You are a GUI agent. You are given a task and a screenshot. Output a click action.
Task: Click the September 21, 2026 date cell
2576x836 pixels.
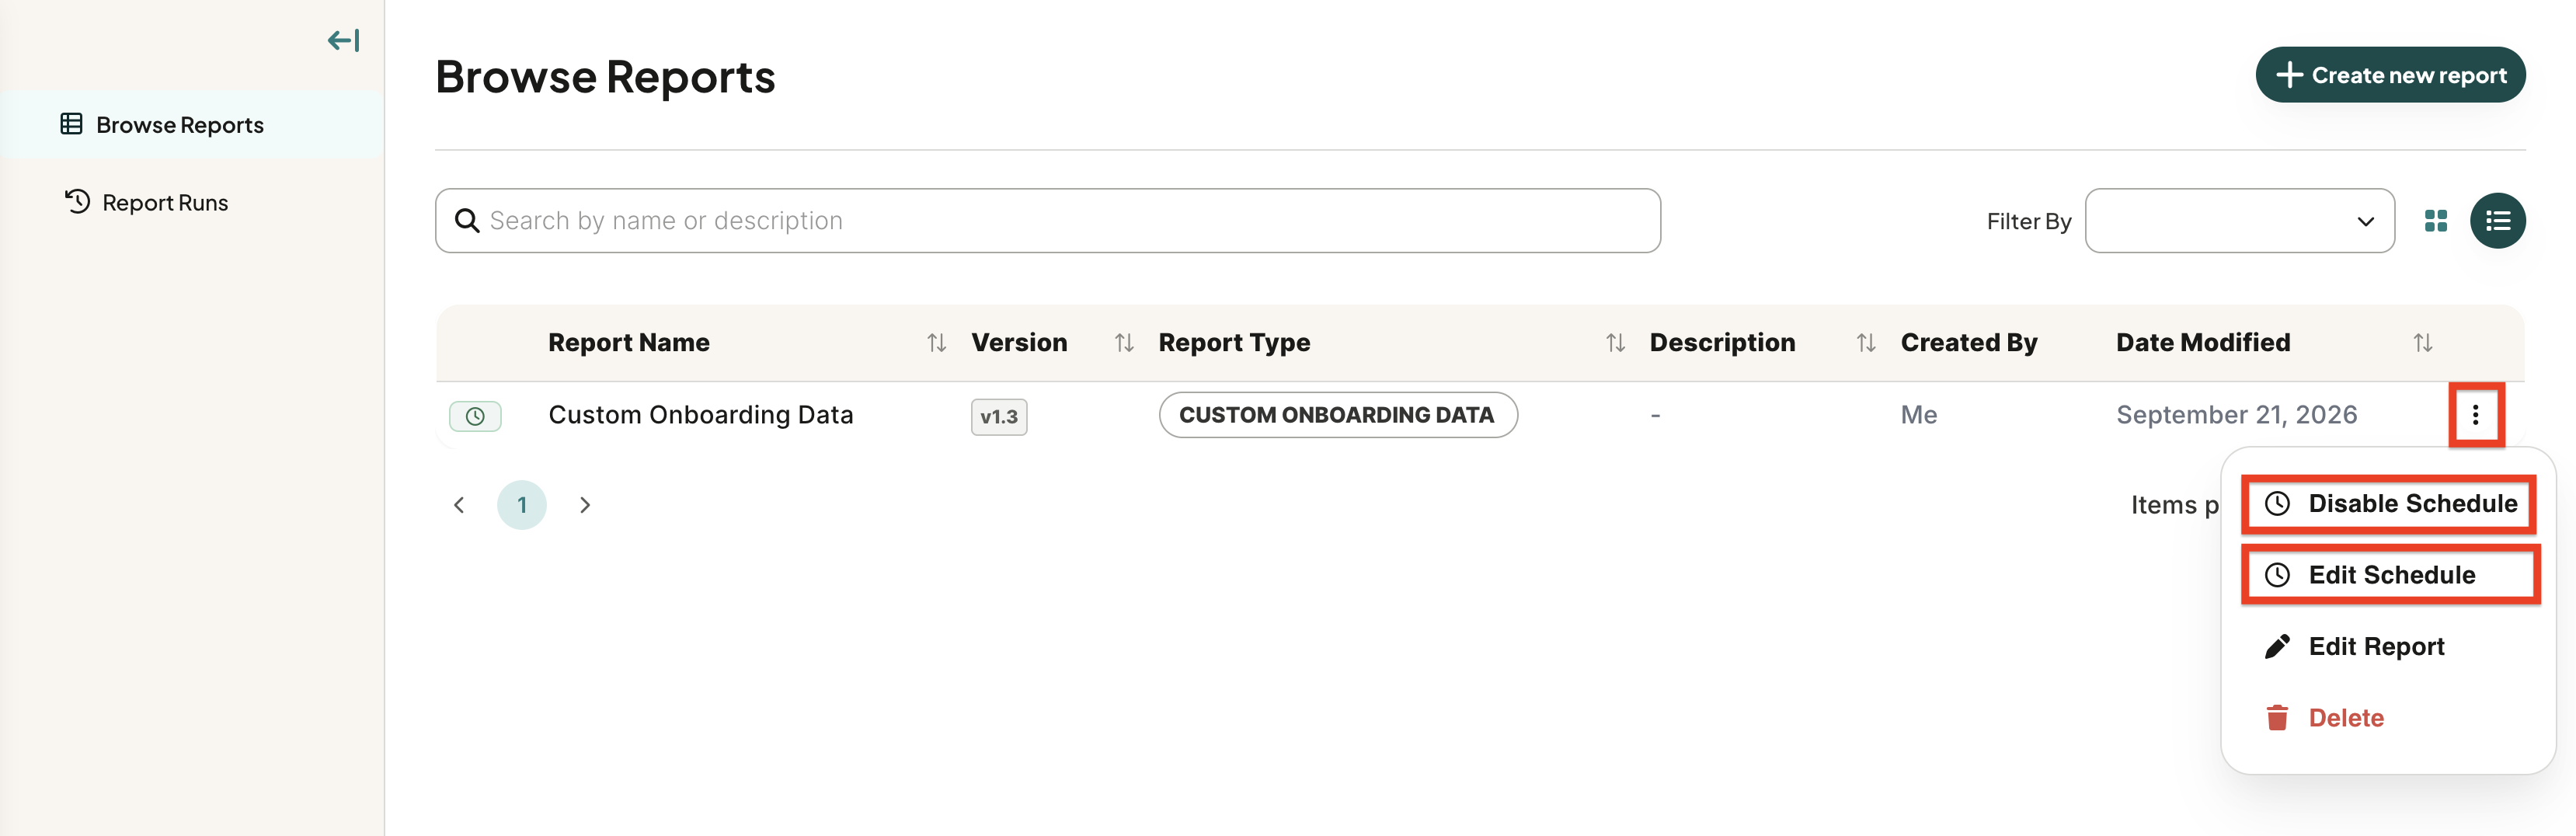point(2236,415)
